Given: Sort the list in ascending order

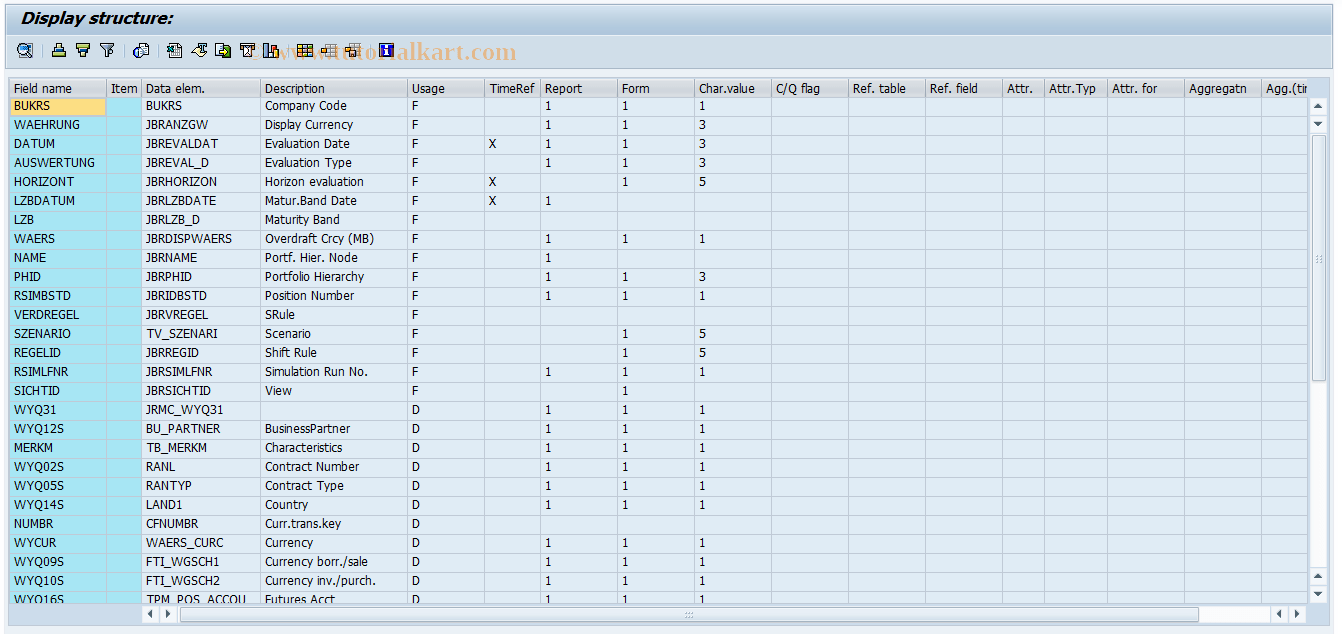Looking at the screenshot, I should (x=58, y=50).
